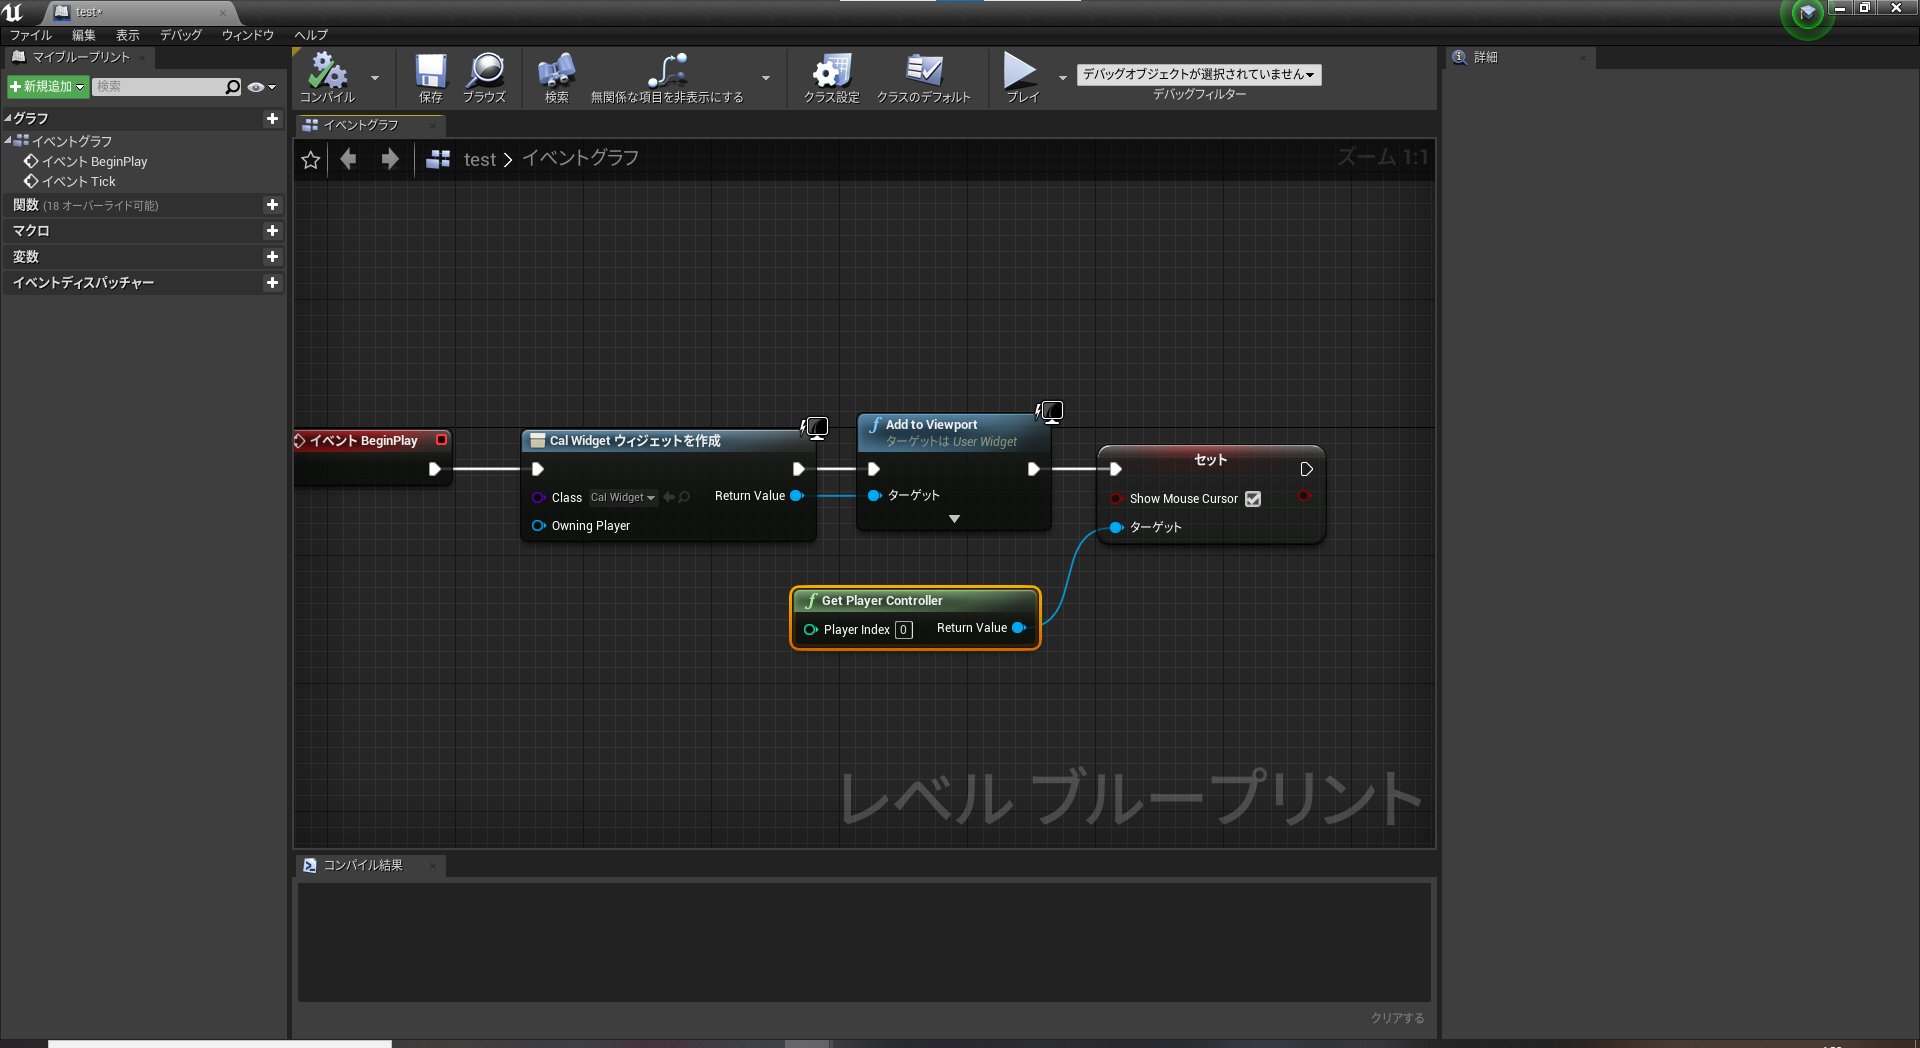The width and height of the screenshot is (1920, 1048).
Task: Select イベント Tick in the tree
Action: pos(79,181)
